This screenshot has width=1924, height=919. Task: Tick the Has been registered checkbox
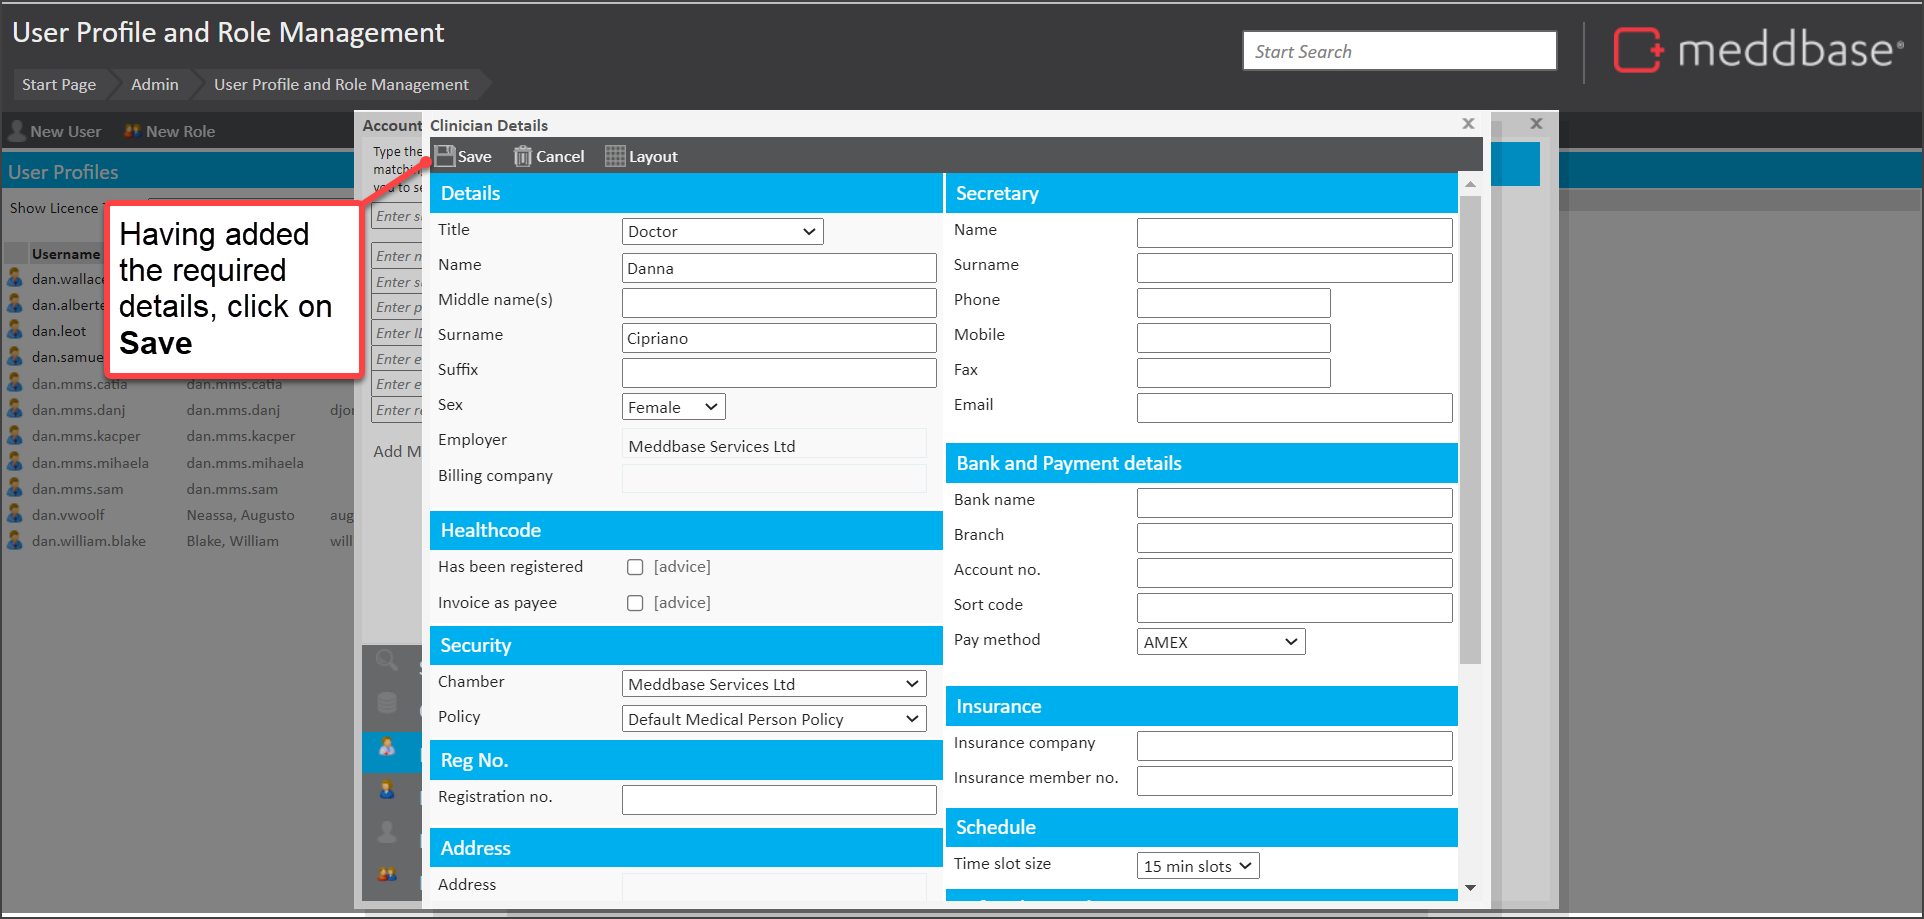click(635, 567)
